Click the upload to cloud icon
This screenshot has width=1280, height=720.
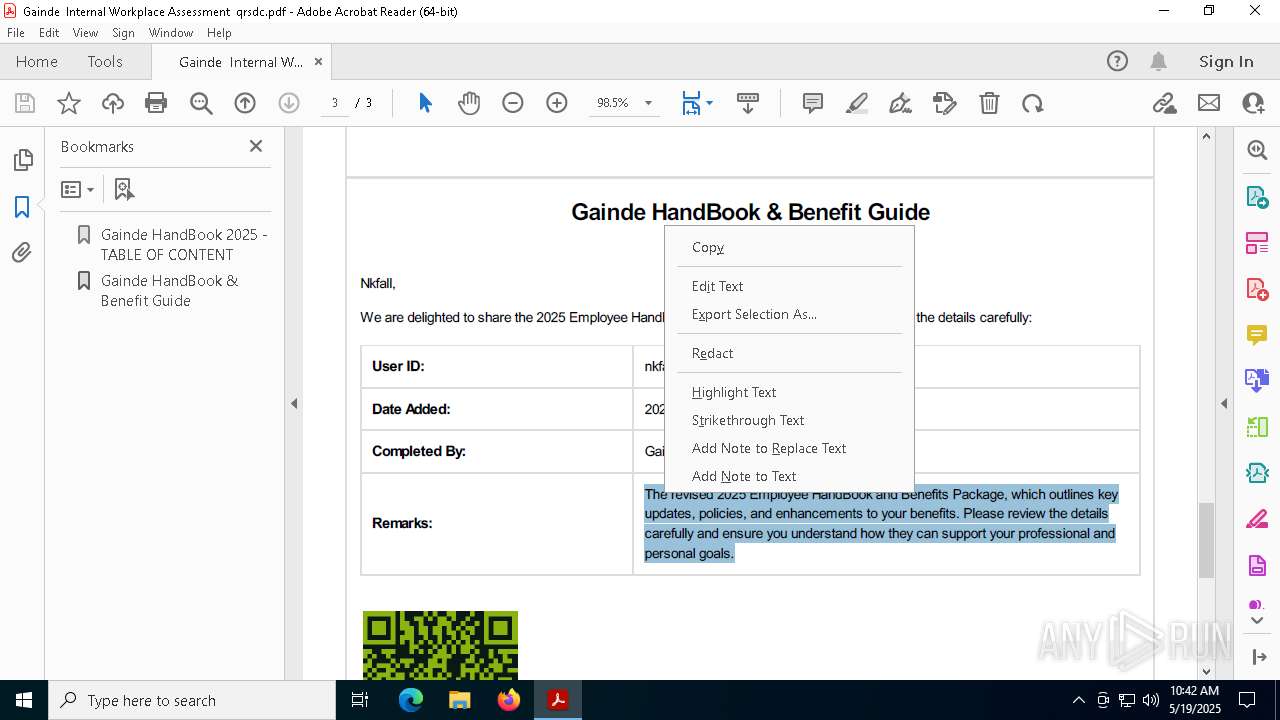click(x=113, y=103)
